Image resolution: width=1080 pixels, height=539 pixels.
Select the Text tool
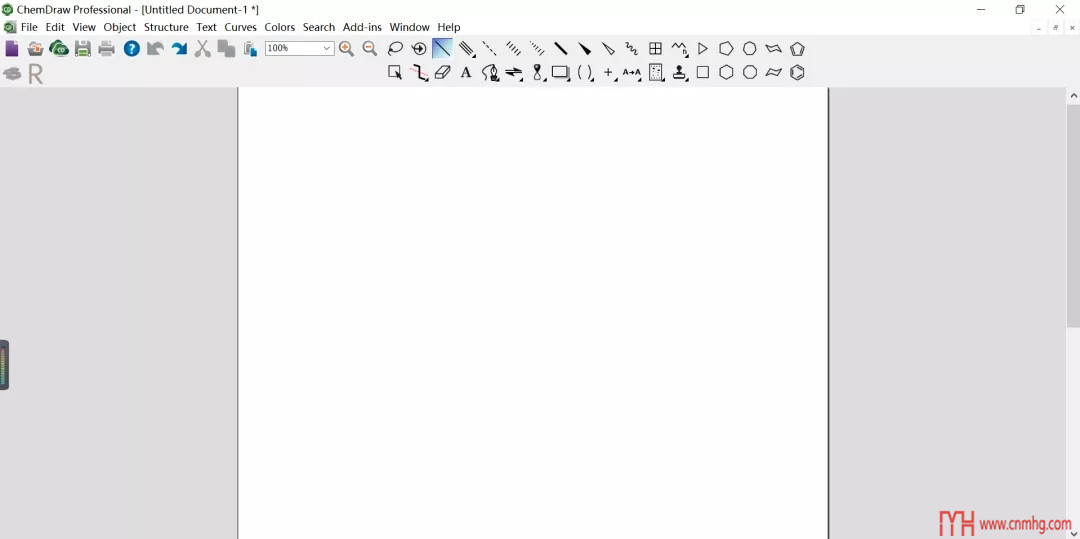pyautogui.click(x=466, y=72)
